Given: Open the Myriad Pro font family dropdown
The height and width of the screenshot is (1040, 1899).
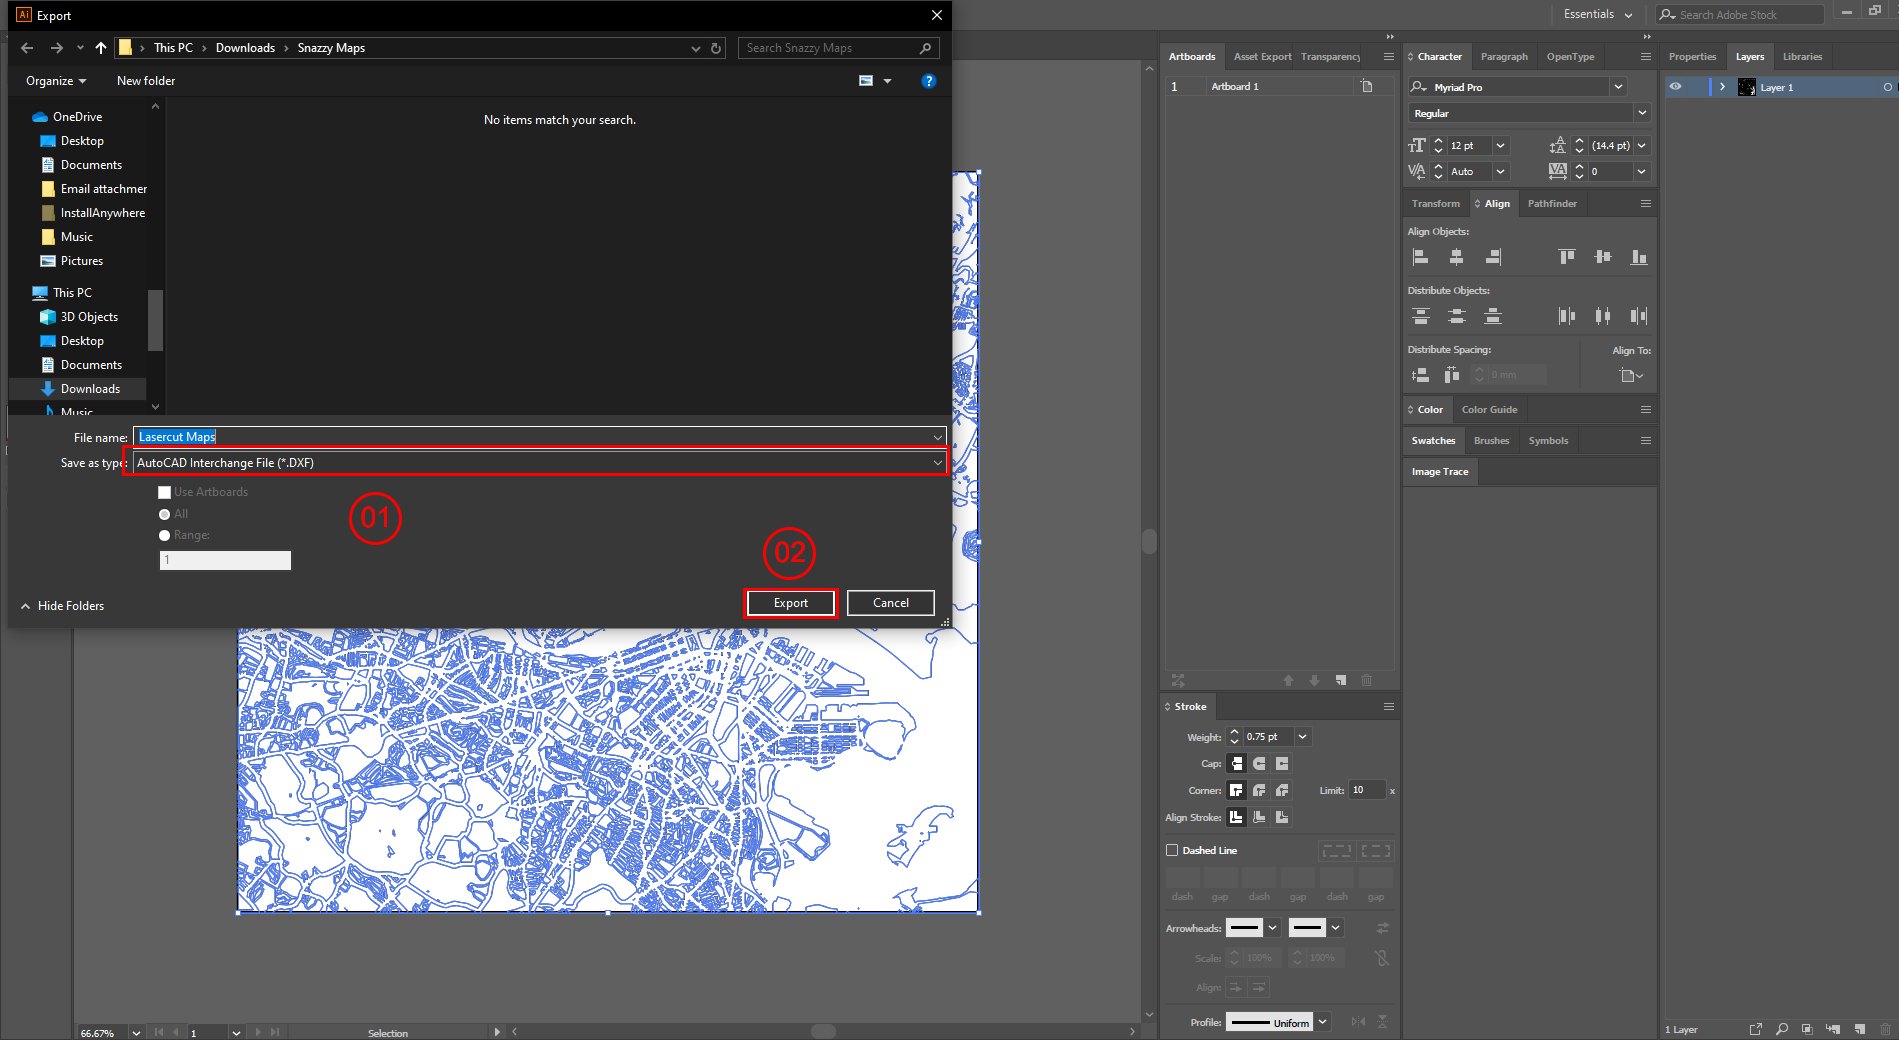Looking at the screenshot, I should [1618, 87].
